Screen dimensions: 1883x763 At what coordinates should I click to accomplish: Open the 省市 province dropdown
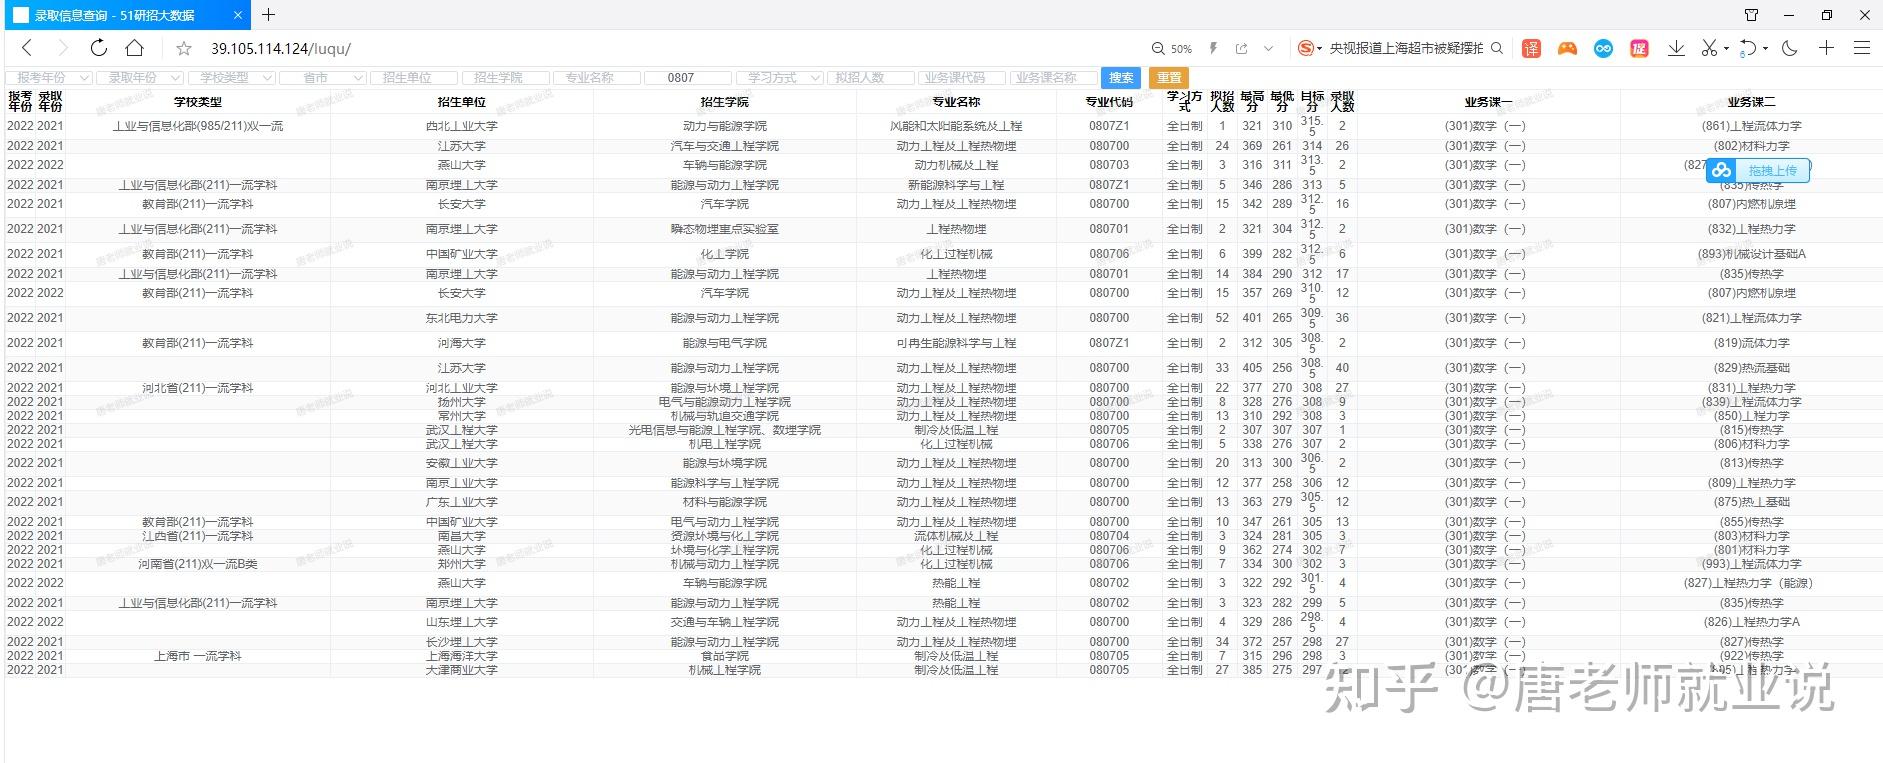[323, 78]
